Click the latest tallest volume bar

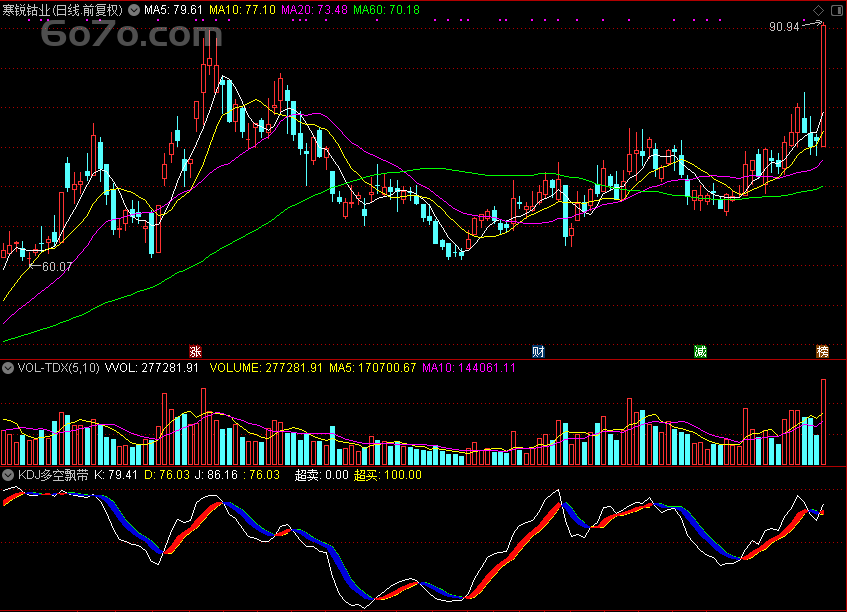pyautogui.click(x=823, y=422)
